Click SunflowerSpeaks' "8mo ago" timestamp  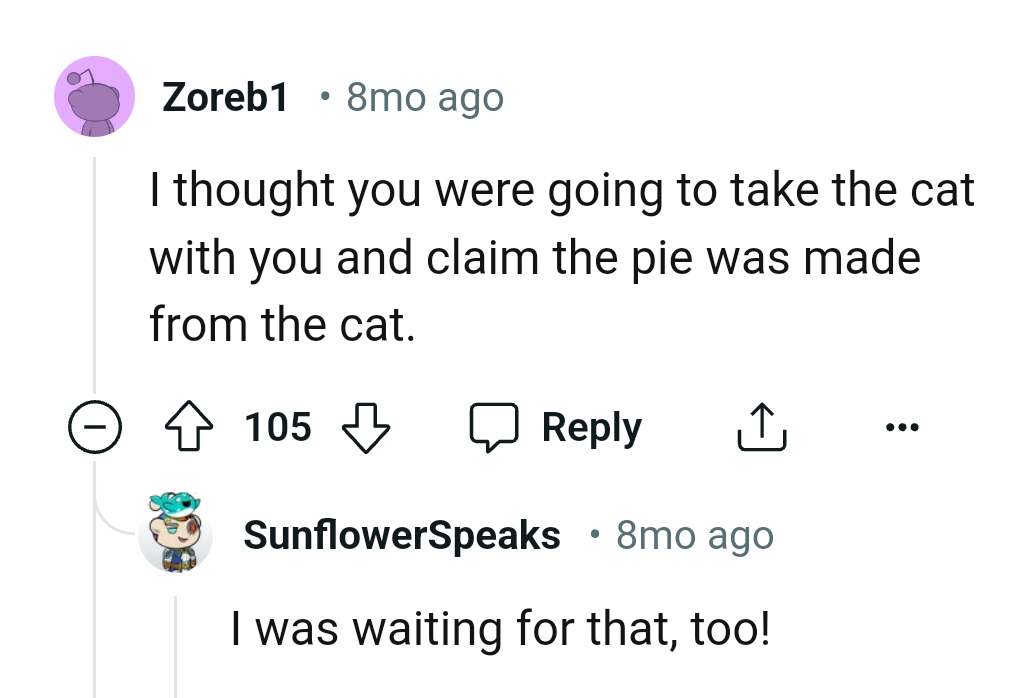(x=695, y=535)
